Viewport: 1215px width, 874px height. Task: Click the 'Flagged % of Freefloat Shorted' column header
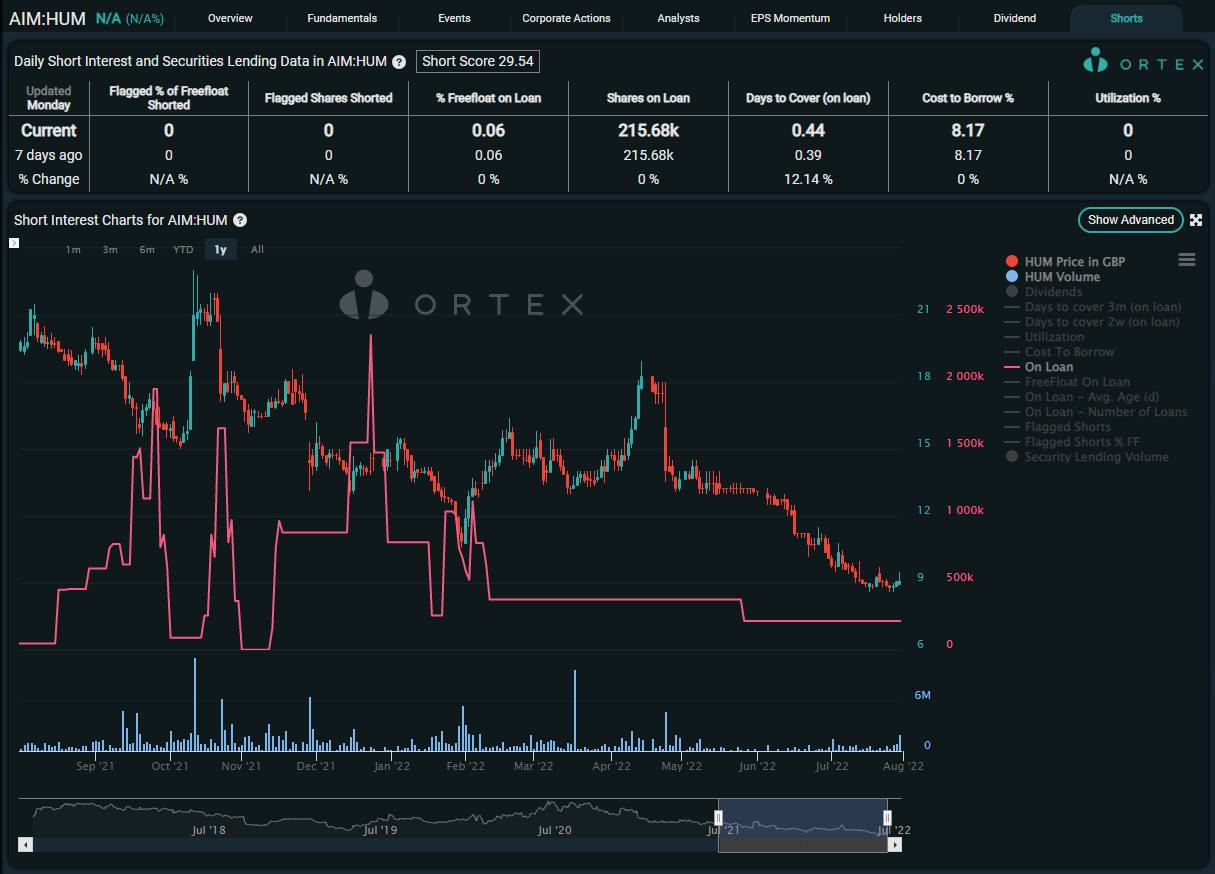169,98
